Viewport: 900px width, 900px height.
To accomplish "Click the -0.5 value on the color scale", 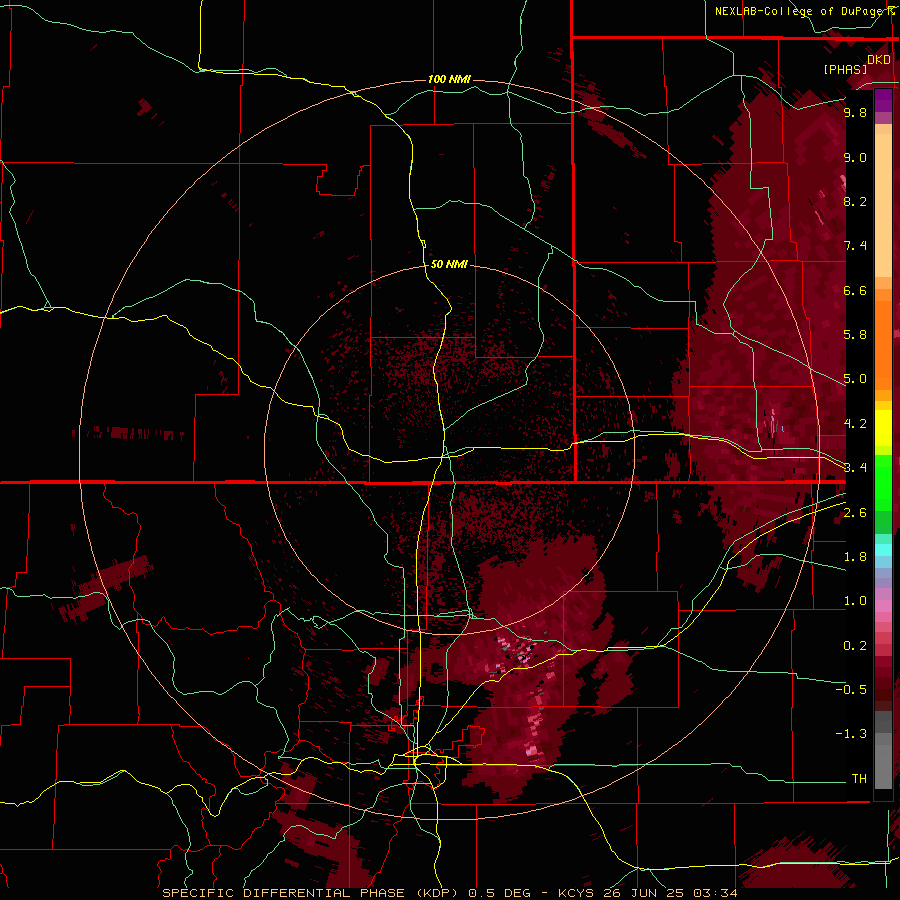I will pyautogui.click(x=851, y=690).
